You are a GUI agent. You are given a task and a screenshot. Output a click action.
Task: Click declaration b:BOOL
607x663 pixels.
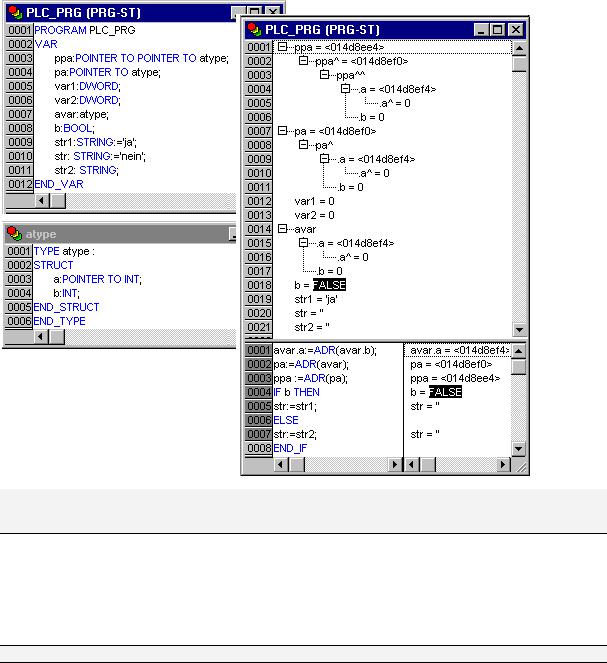point(74,128)
